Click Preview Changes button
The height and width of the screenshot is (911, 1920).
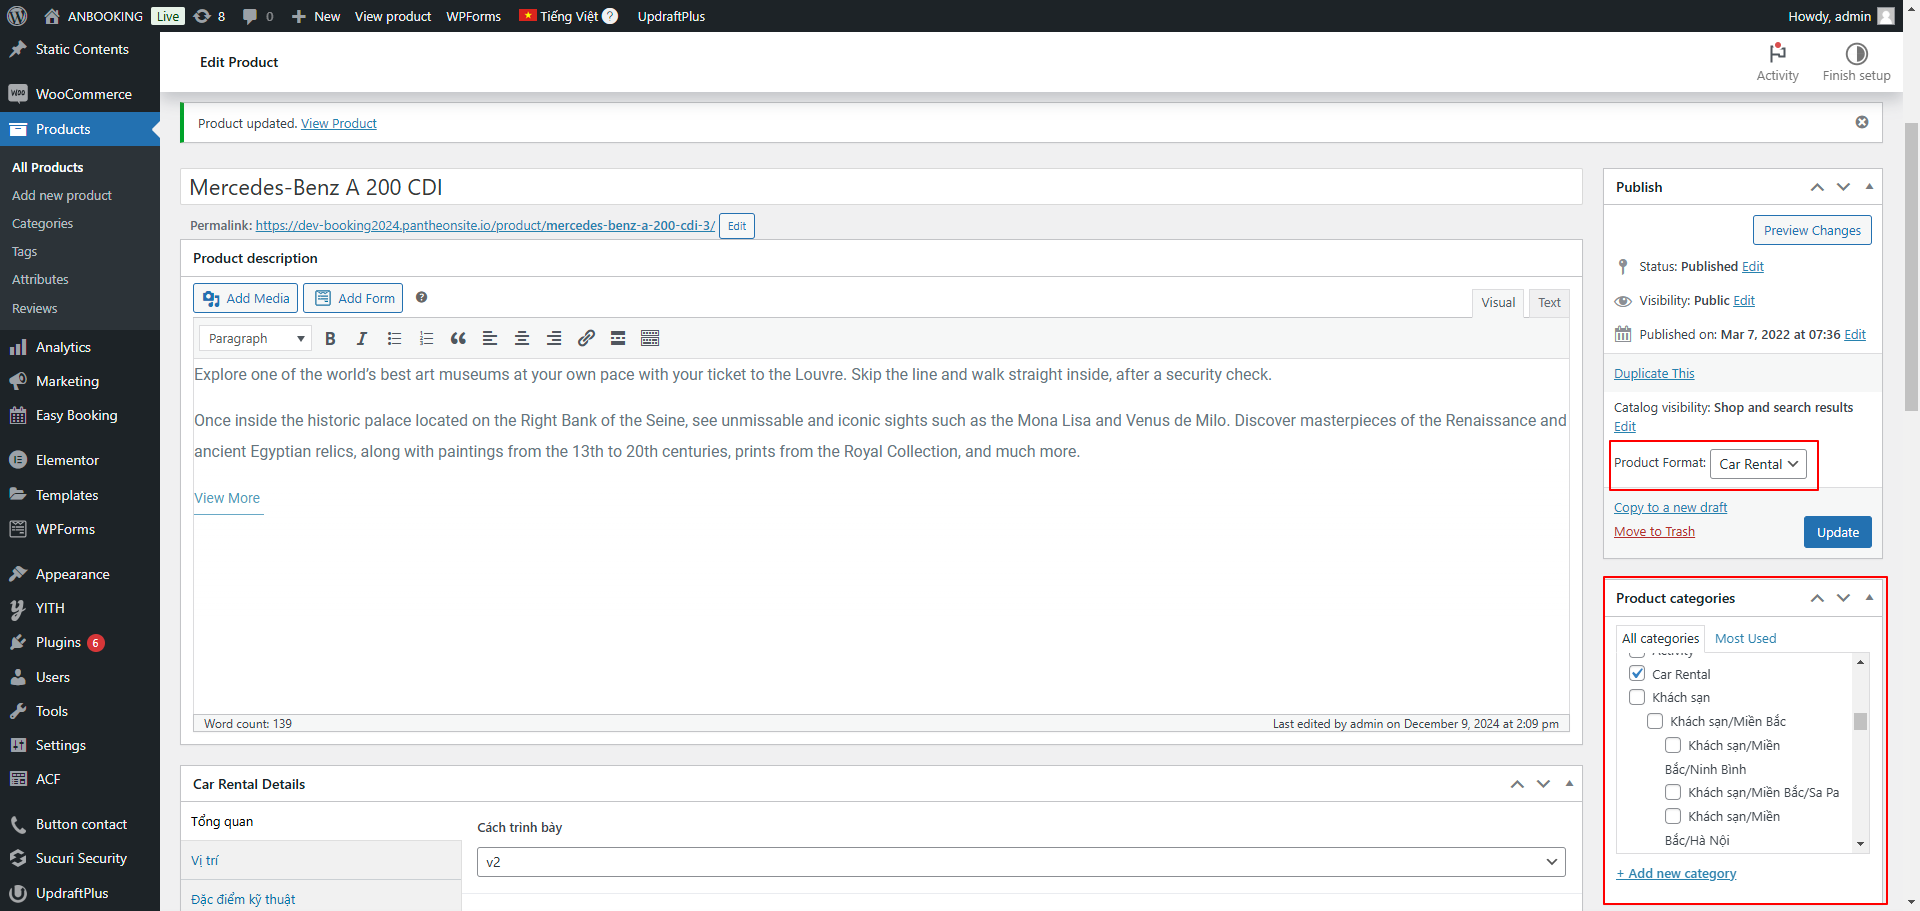tap(1812, 230)
